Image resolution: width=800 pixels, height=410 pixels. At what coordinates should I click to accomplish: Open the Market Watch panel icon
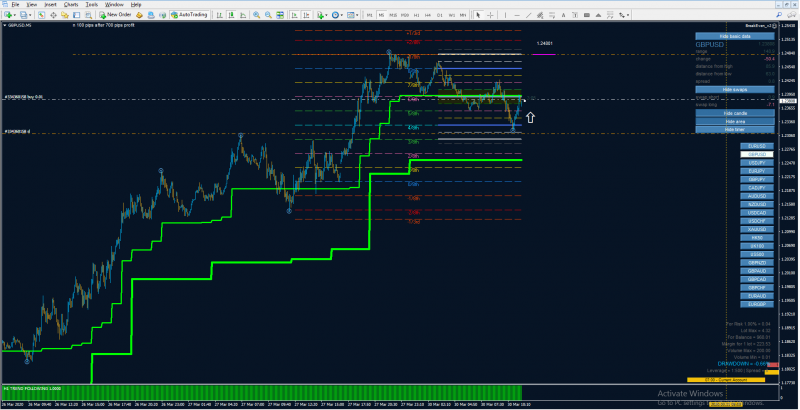click(41, 15)
